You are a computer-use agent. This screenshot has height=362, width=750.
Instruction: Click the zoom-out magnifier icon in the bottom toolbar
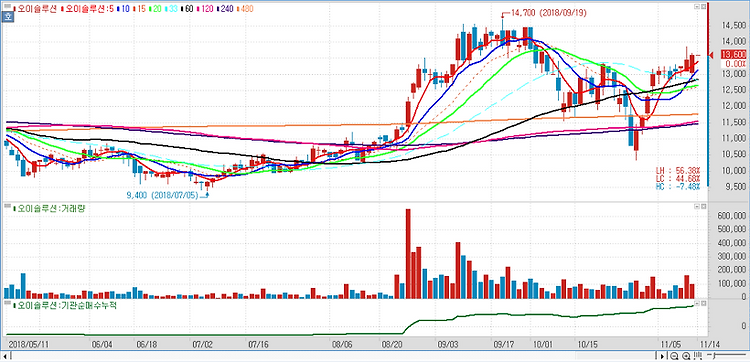tap(674, 356)
